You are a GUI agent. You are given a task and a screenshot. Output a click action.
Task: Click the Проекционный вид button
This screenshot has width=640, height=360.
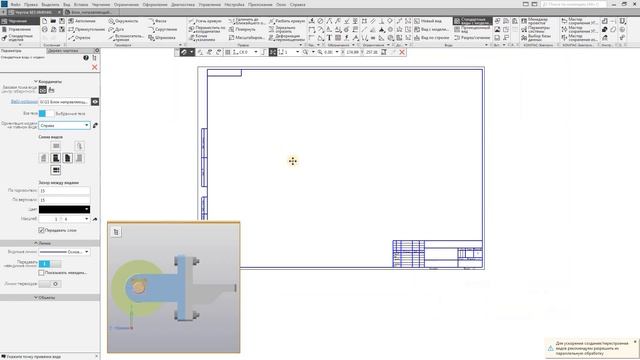[472, 29]
